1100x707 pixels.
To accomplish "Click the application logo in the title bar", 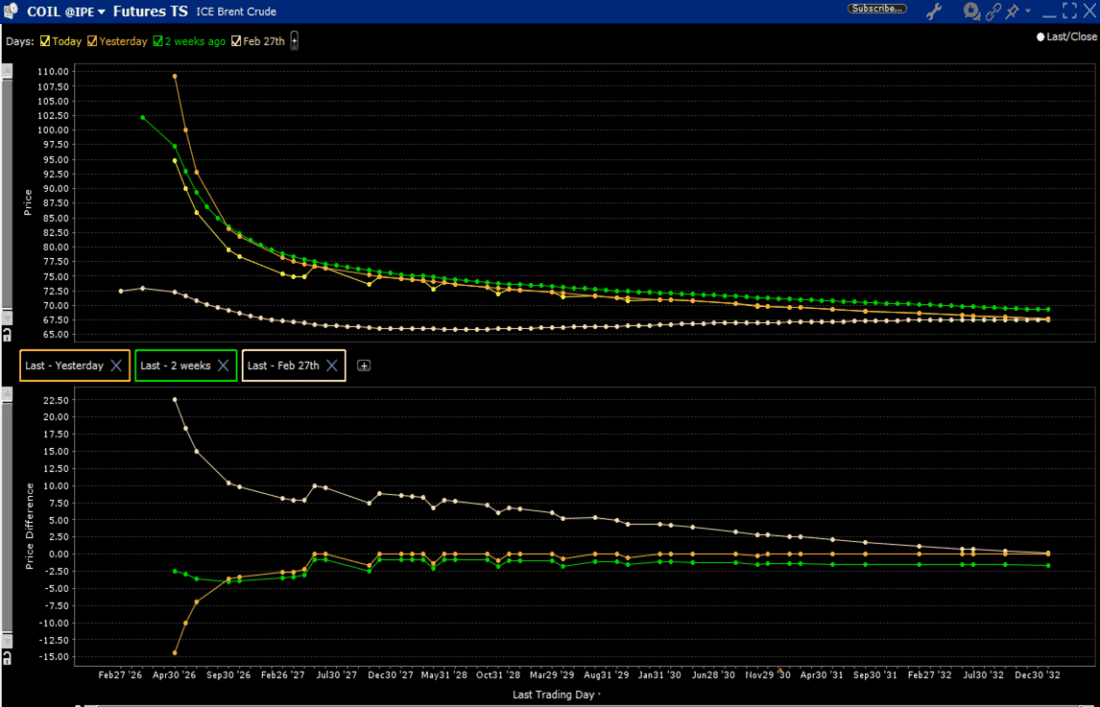I will pos(10,10).
